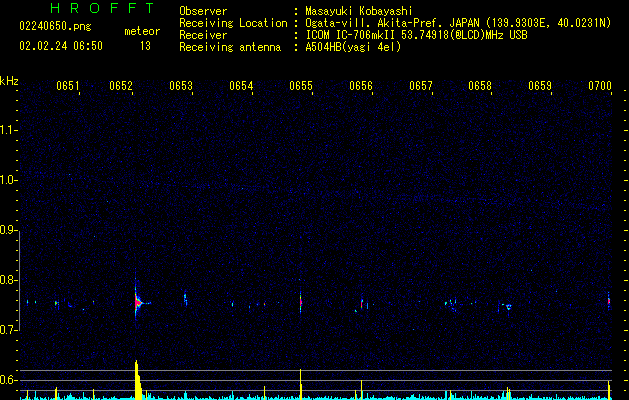Select the ICOM IC-706mkII receiver text
The width and height of the screenshot is (629, 400).
click(x=416, y=35)
